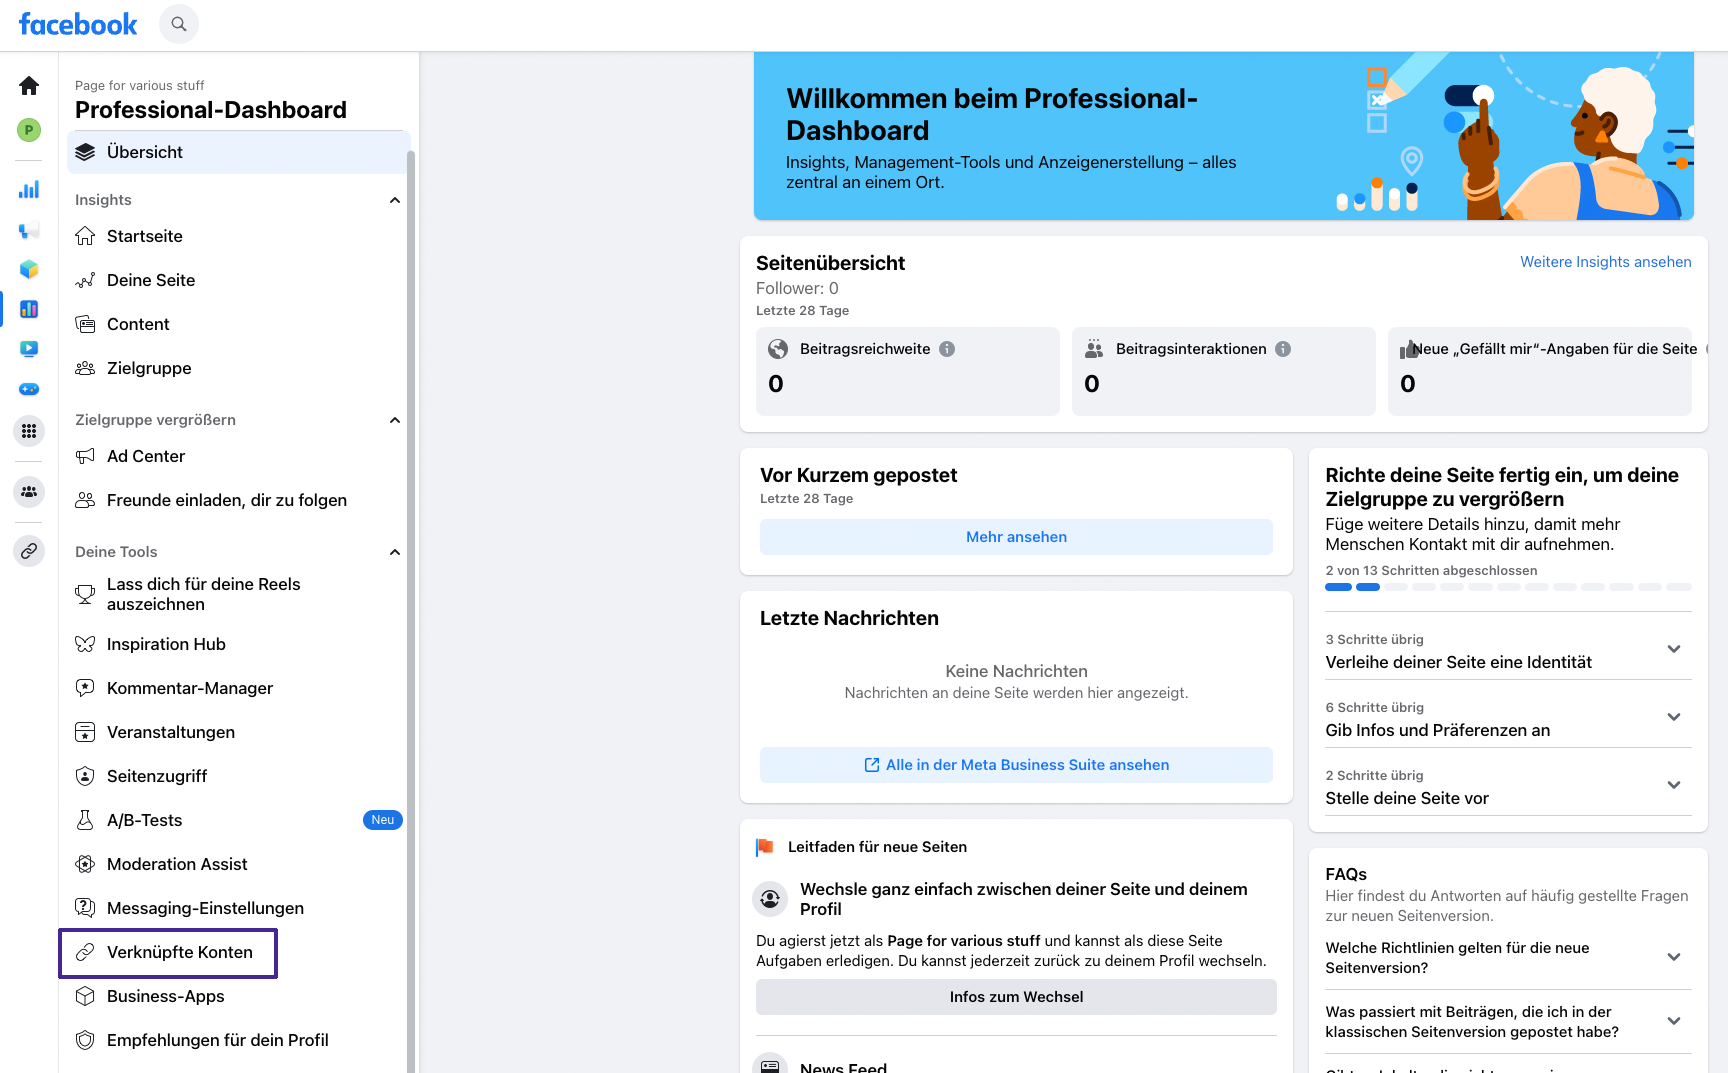Click the setup progress bar under 2 von 13 Schritten
The height and width of the screenshot is (1073, 1728).
tap(1508, 587)
